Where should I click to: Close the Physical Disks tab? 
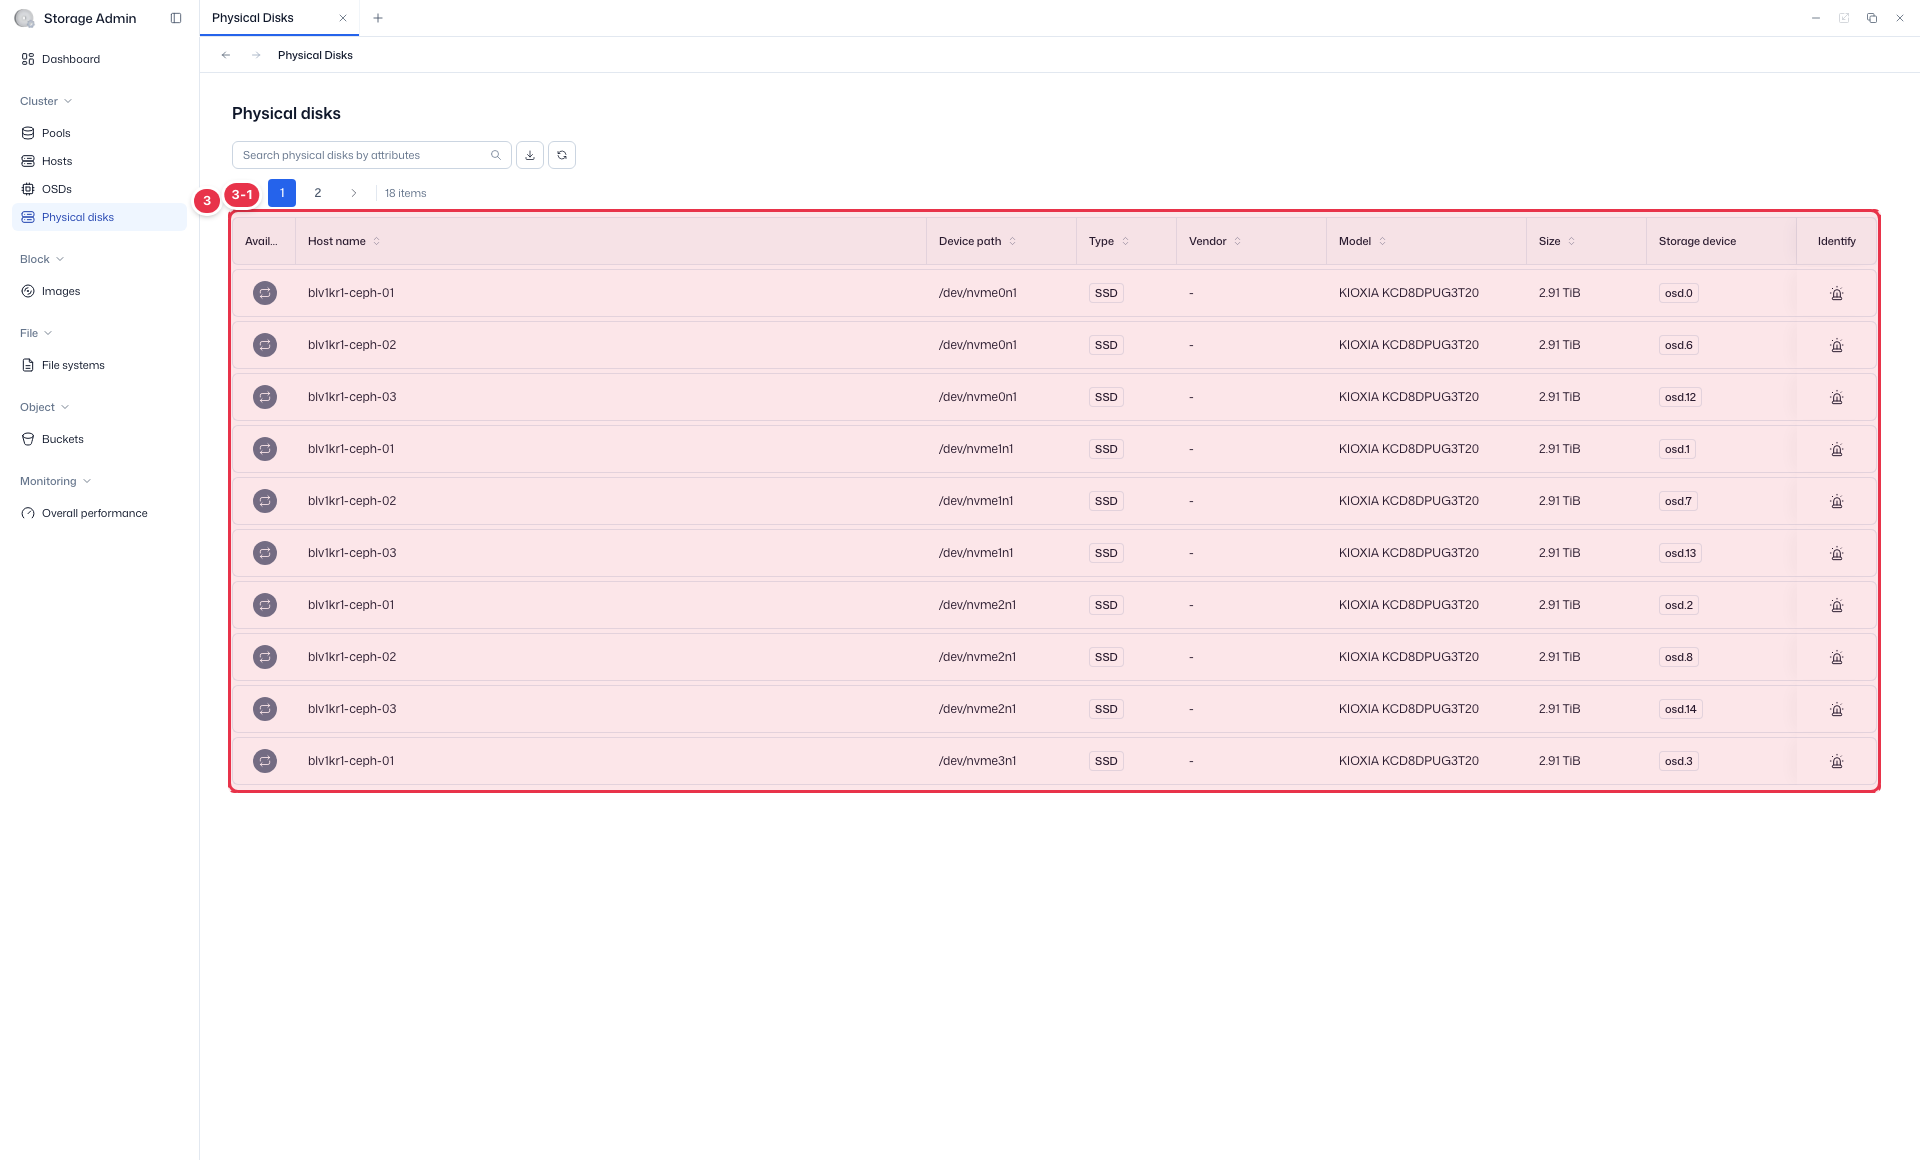343,18
